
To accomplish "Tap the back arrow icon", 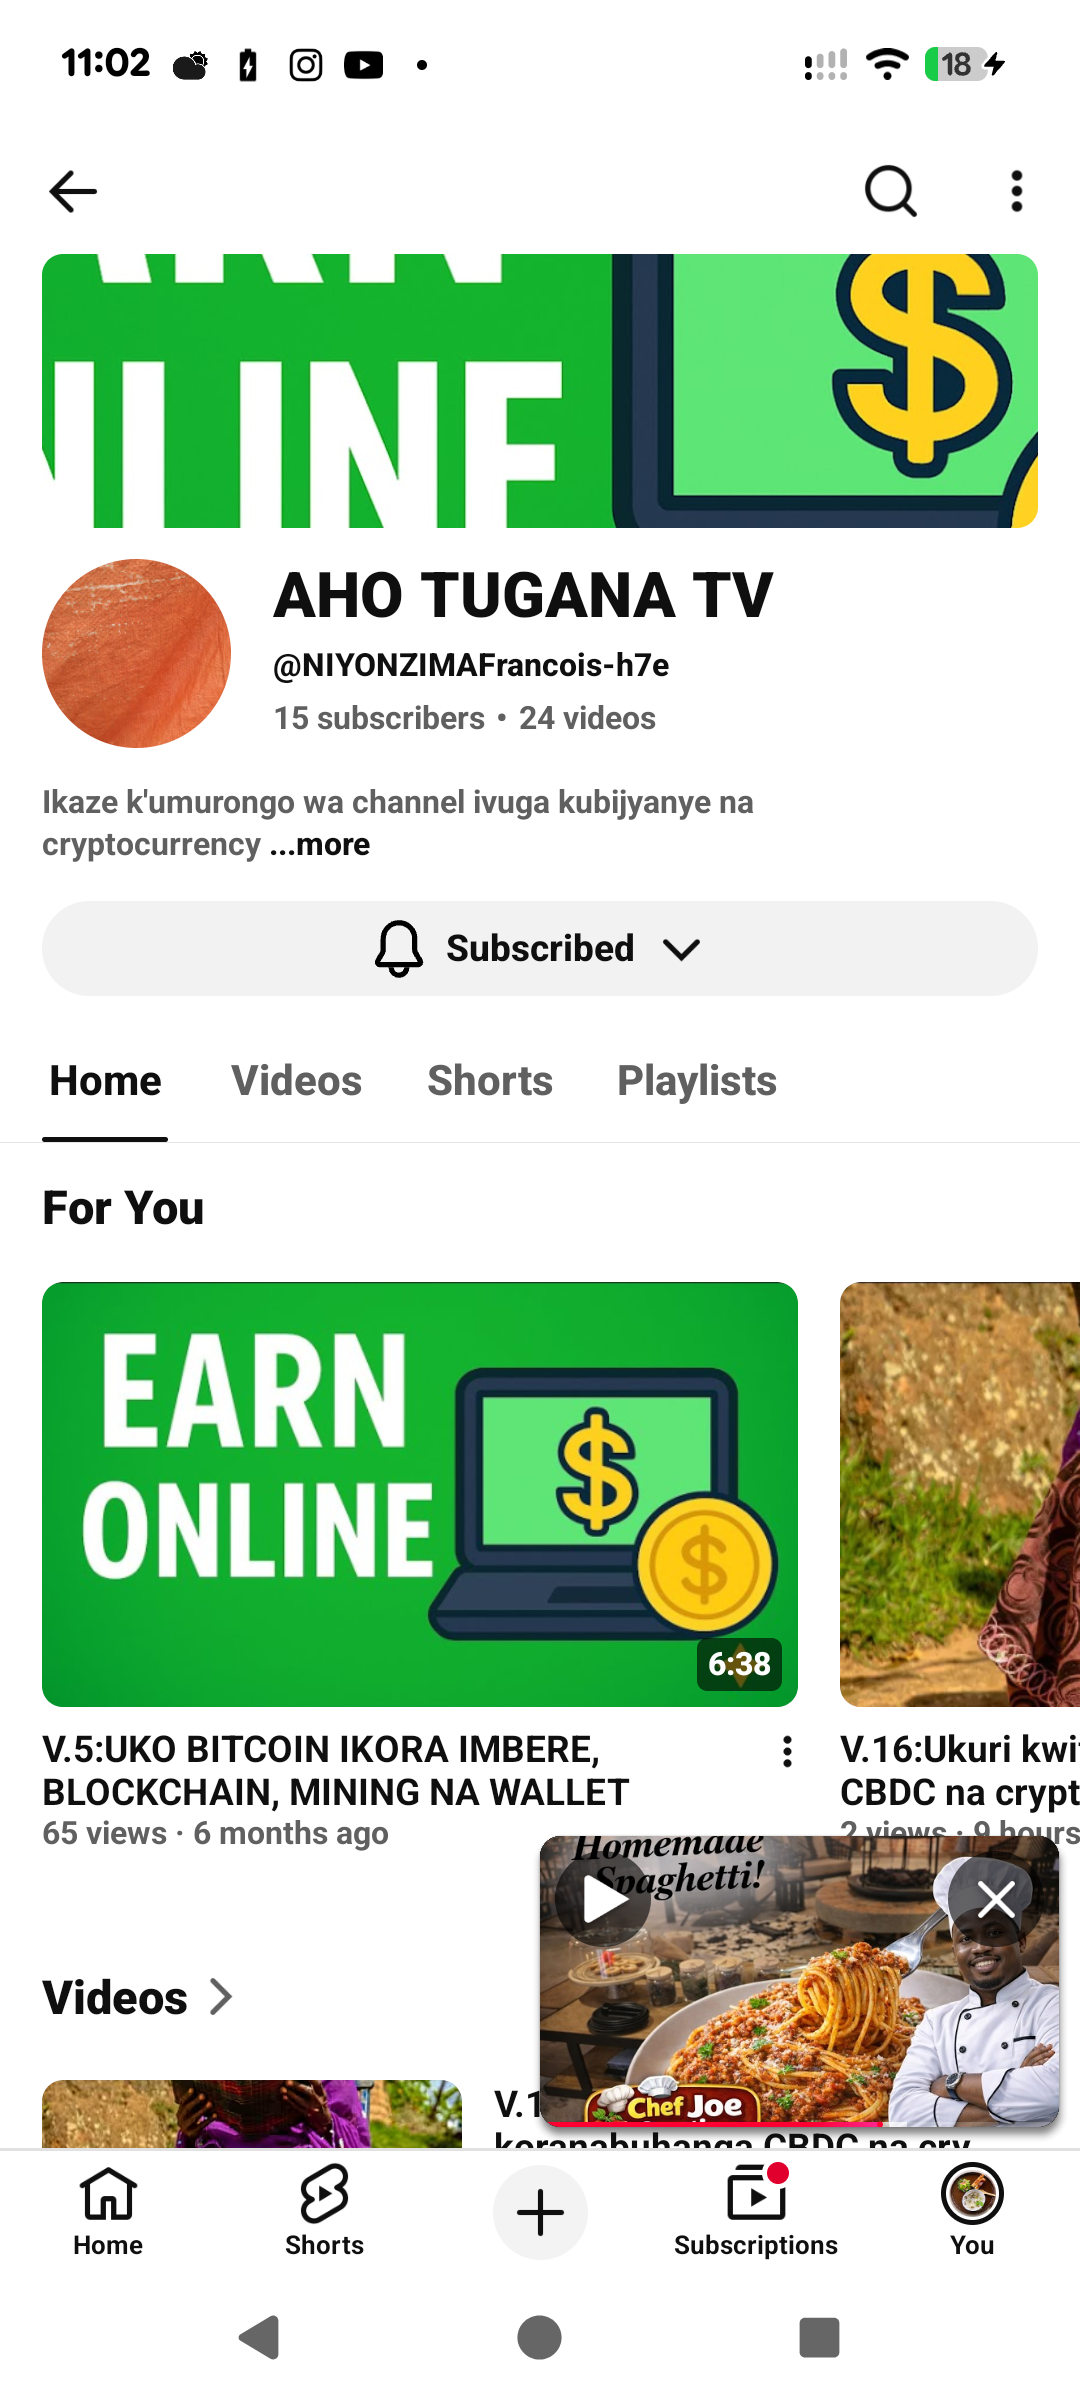I will tap(73, 191).
